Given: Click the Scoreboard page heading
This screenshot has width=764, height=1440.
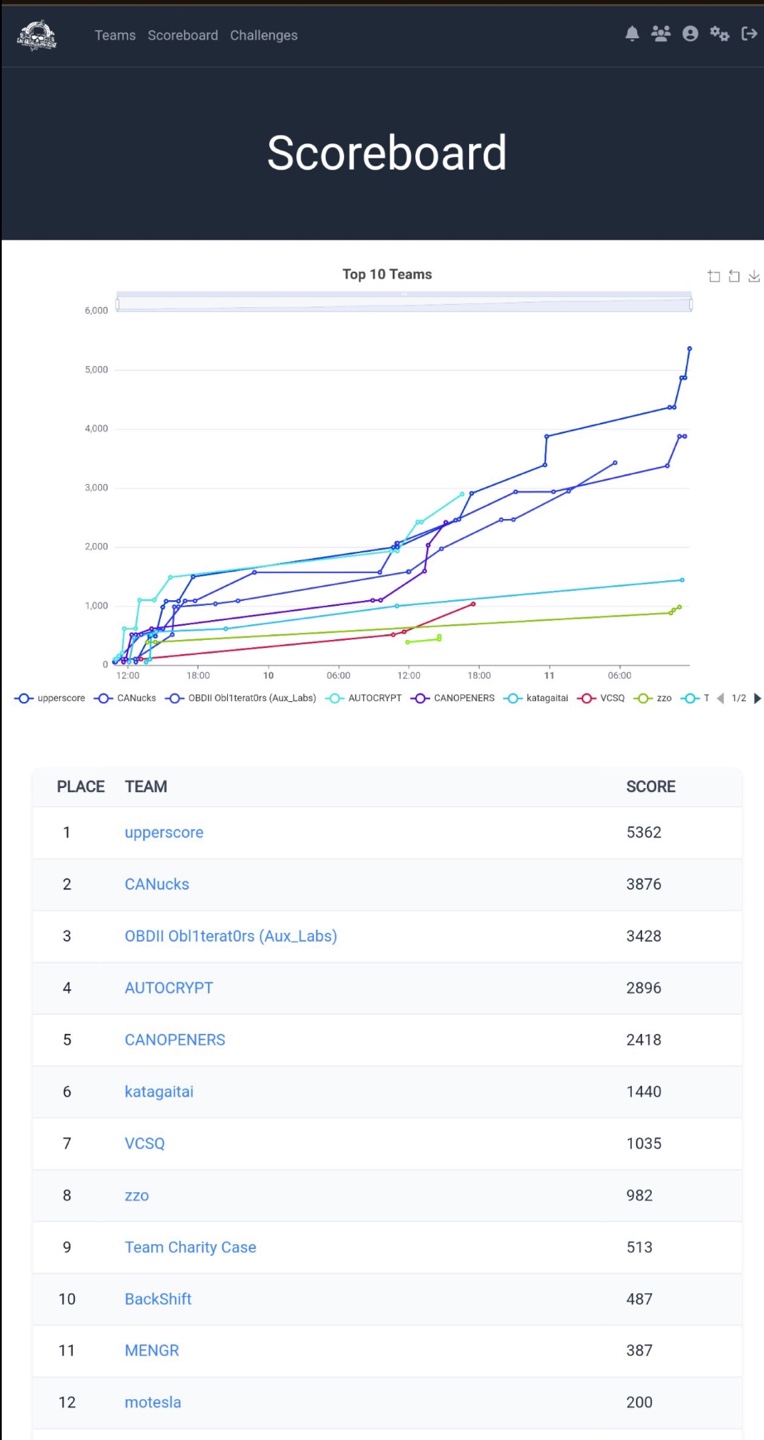Looking at the screenshot, I should click(x=387, y=153).
